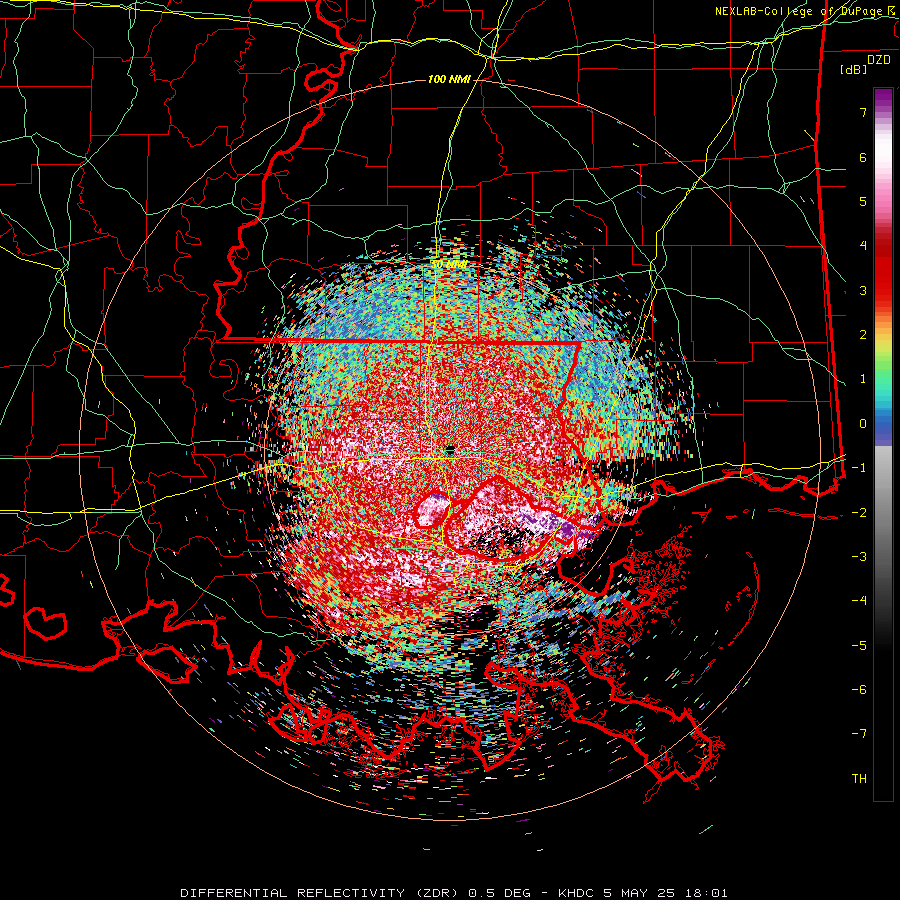This screenshot has width=900, height=900.
Task: Pick the -1 dB tick label
Action: [859, 468]
